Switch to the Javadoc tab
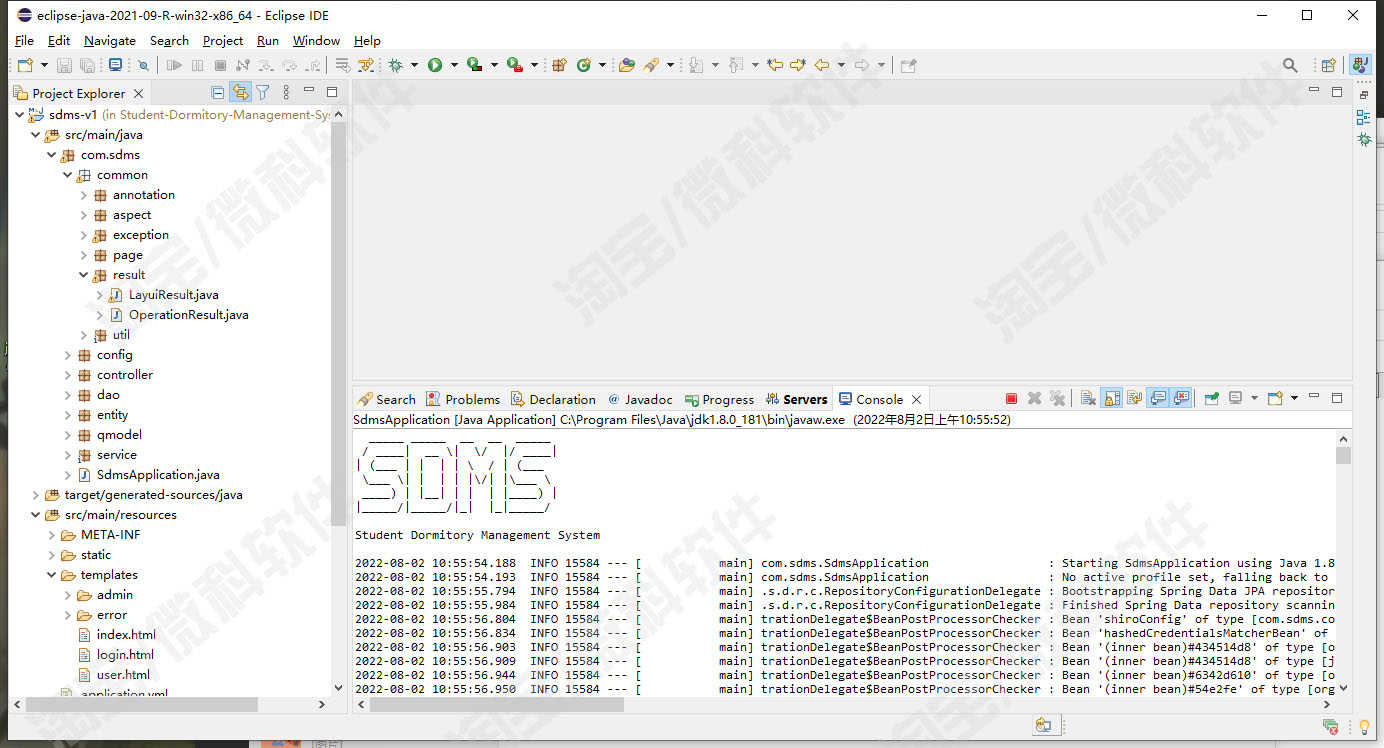Screen dimensions: 1384x748 (640, 399)
